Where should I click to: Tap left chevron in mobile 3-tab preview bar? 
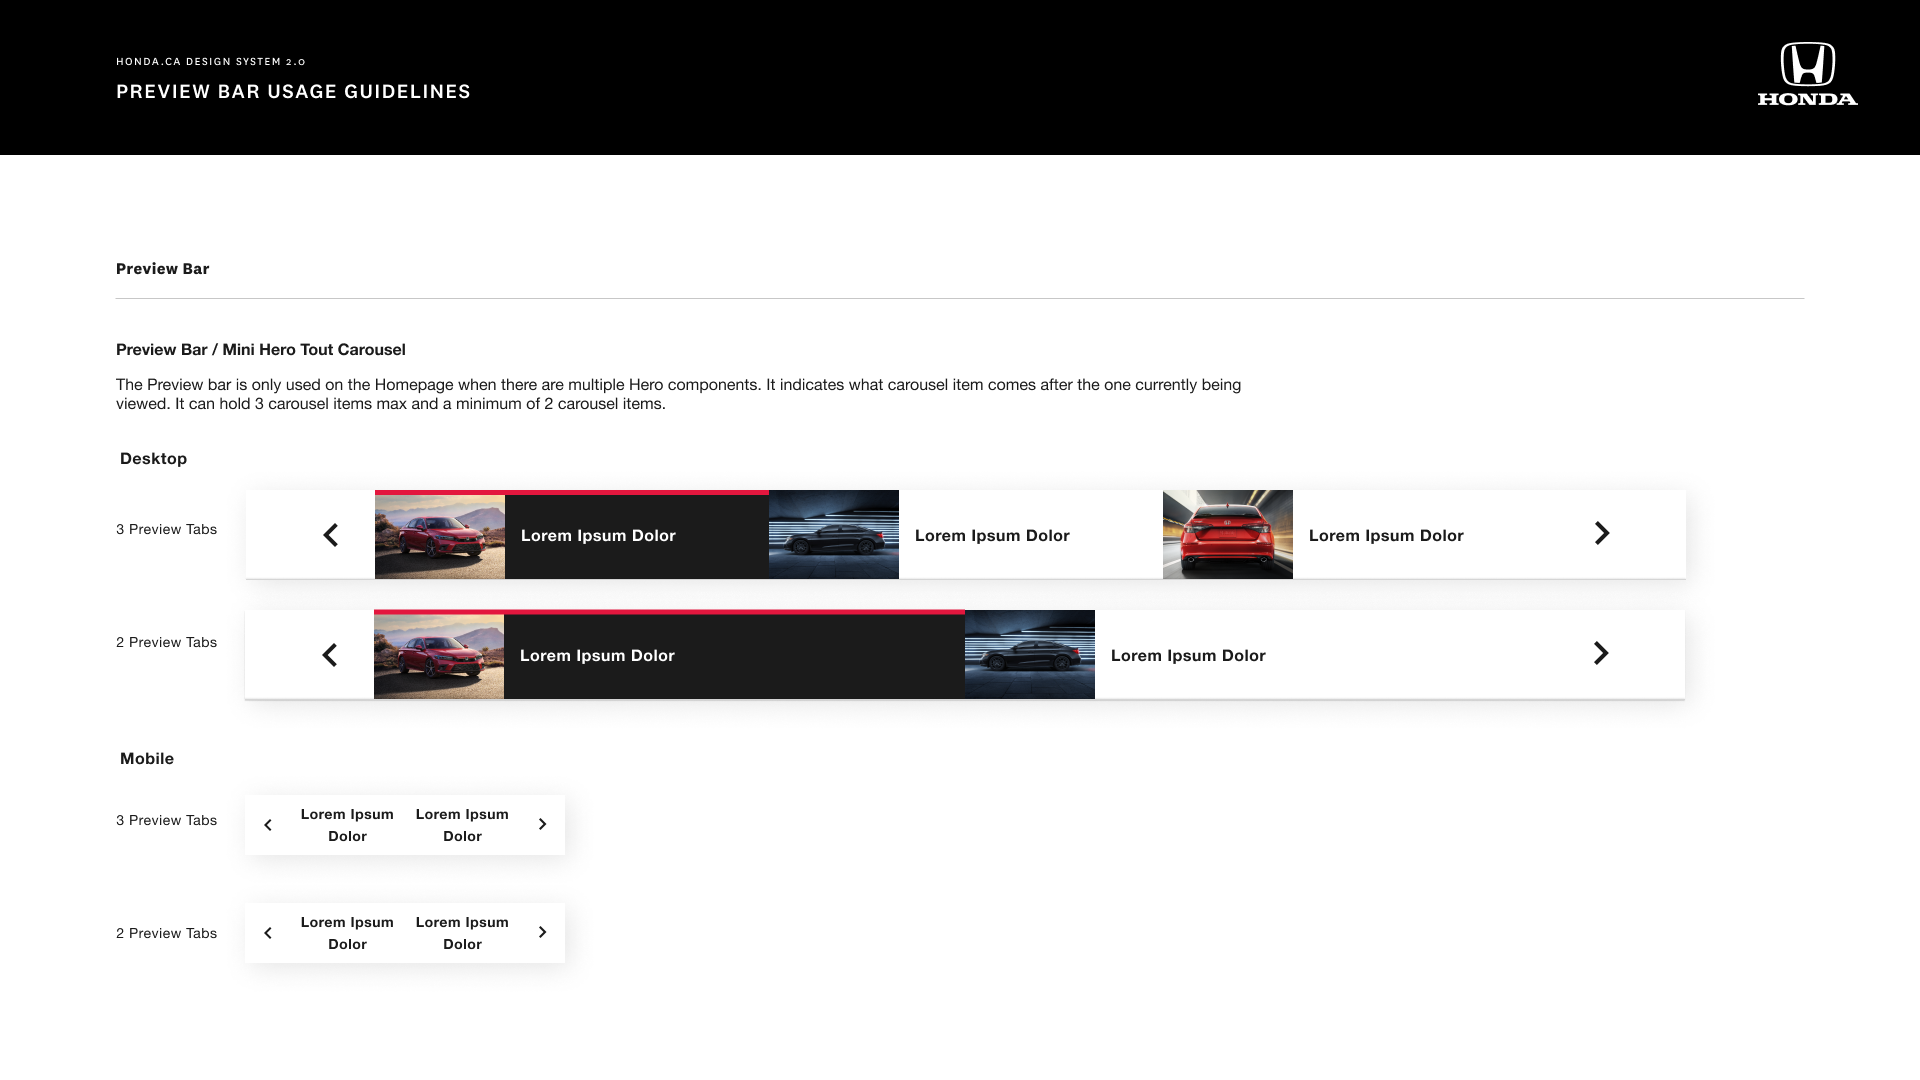(x=268, y=825)
